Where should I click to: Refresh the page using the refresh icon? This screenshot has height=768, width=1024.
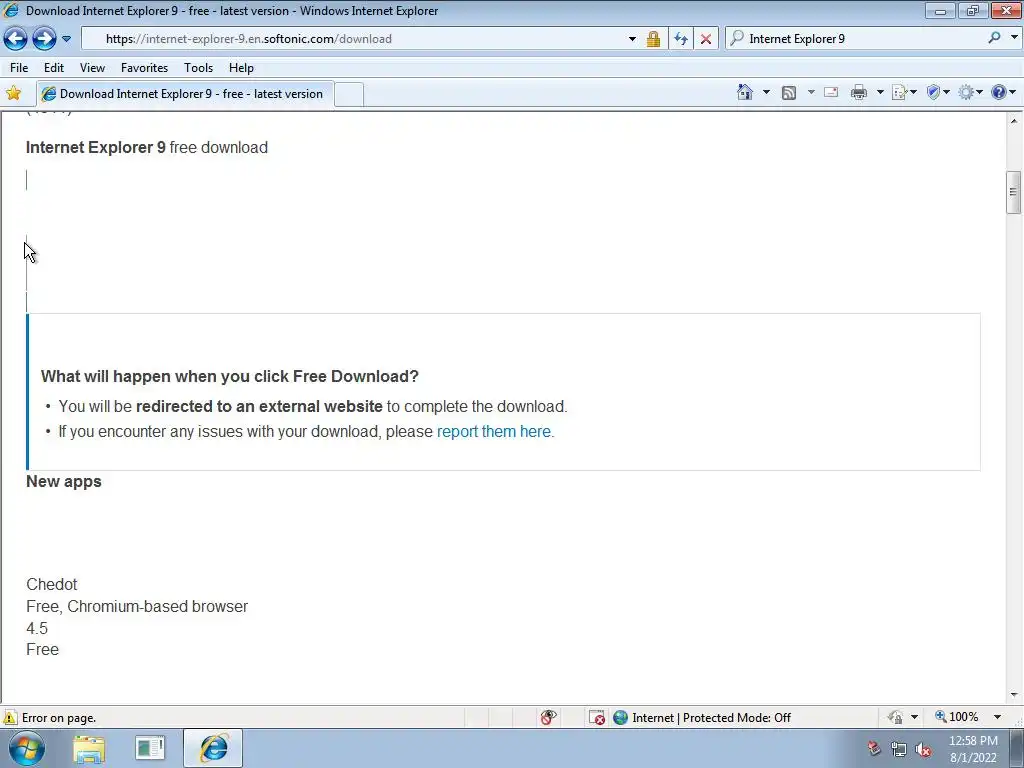pyautogui.click(x=680, y=39)
